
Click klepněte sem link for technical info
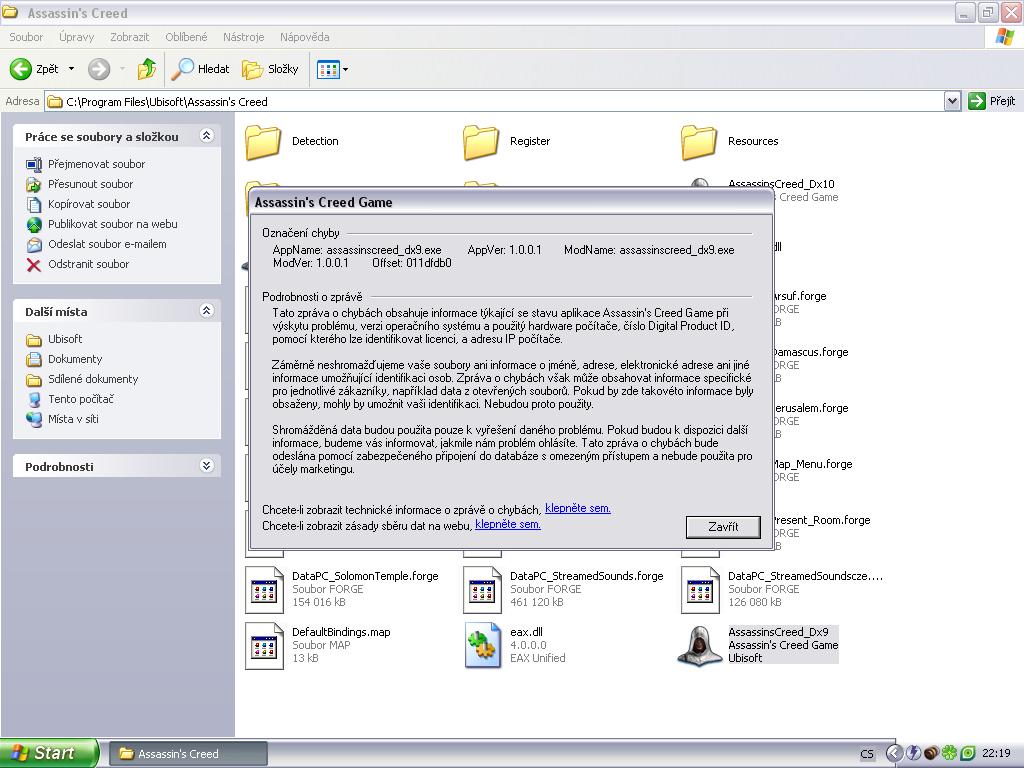[577, 508]
